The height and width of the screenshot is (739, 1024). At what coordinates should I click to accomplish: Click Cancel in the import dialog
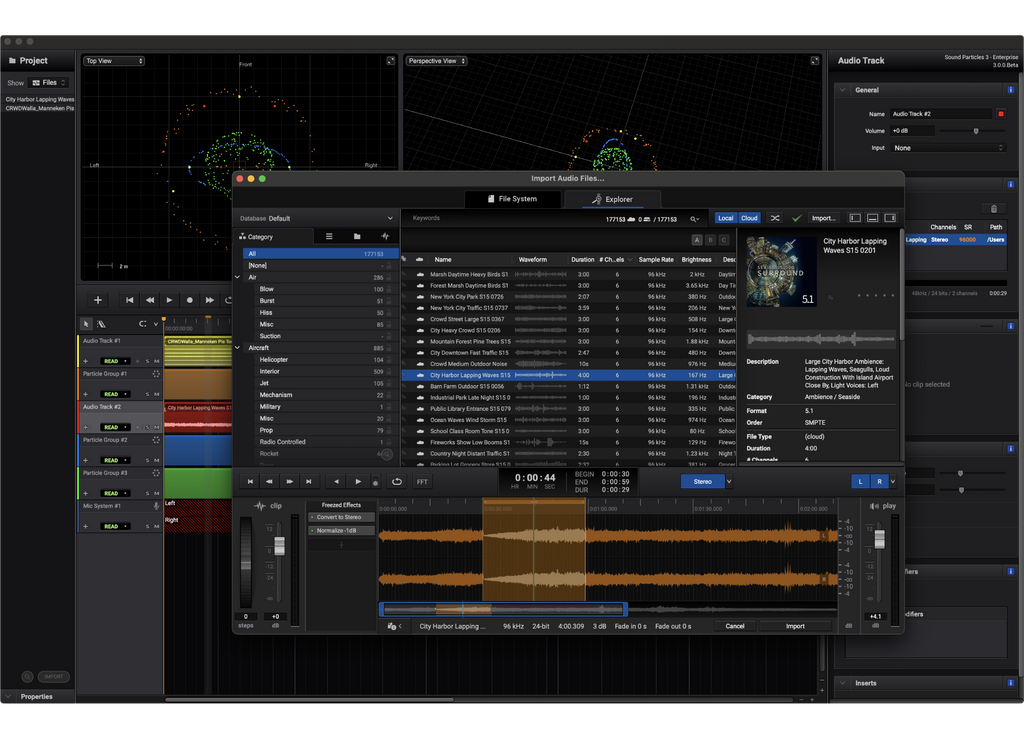pyautogui.click(x=735, y=626)
